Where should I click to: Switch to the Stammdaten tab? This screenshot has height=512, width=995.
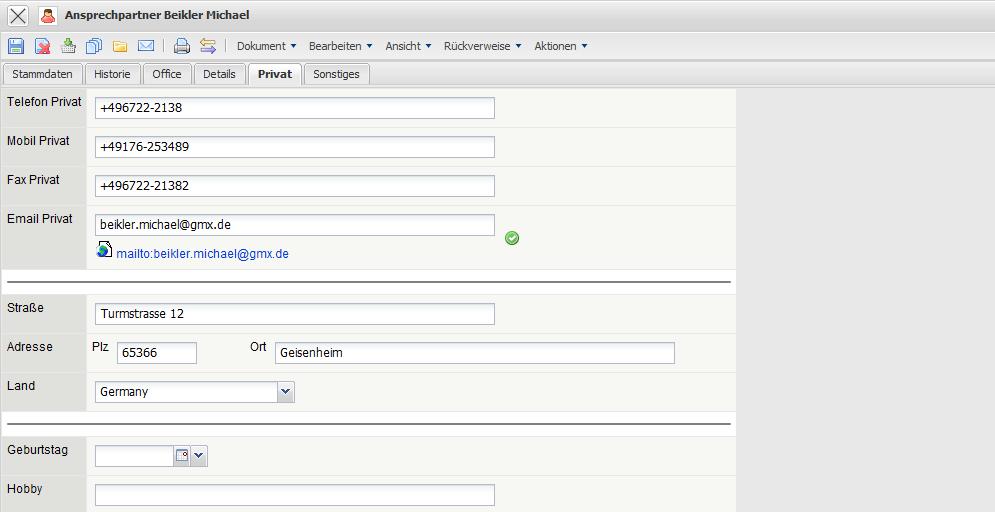pyautogui.click(x=42, y=74)
